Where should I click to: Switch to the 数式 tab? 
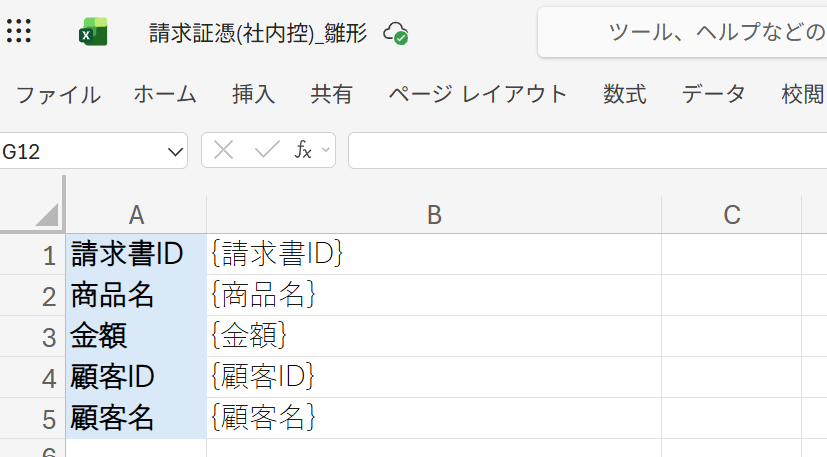(x=624, y=94)
